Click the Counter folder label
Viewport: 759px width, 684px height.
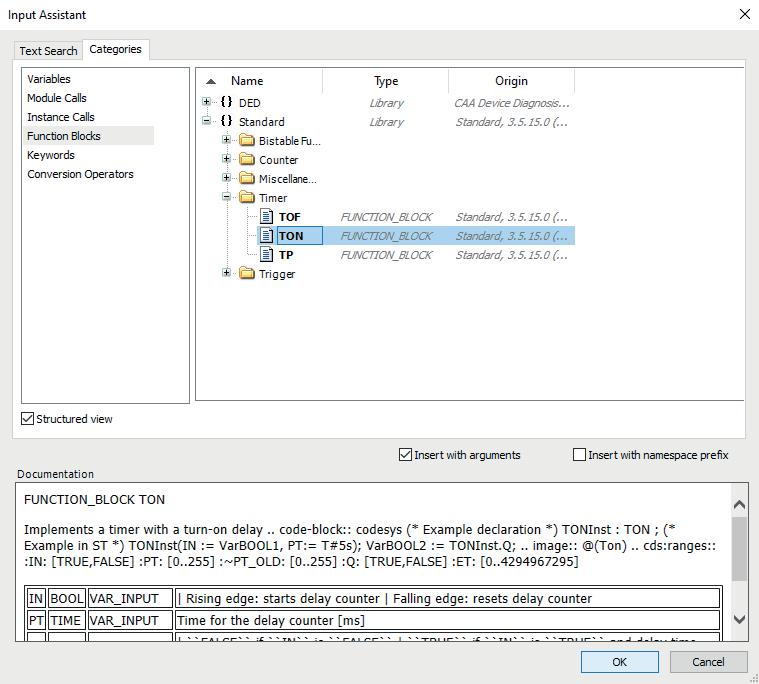278,160
